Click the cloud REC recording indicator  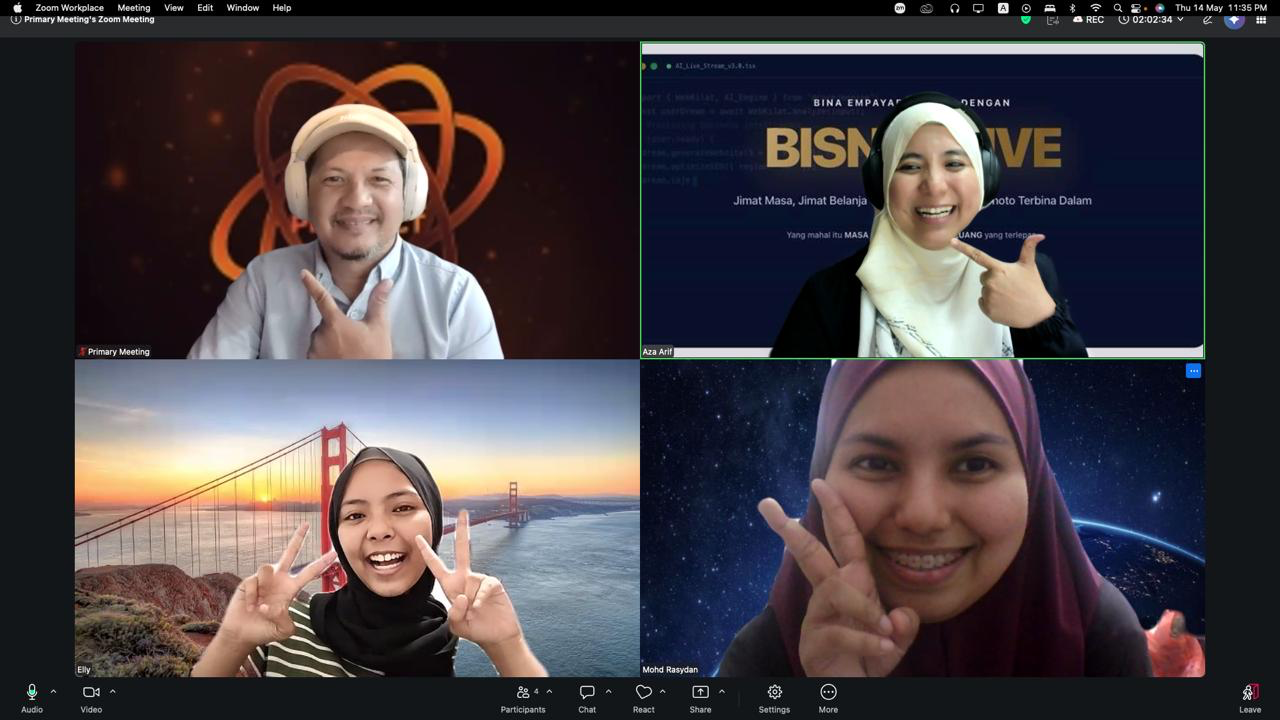[x=1089, y=19]
